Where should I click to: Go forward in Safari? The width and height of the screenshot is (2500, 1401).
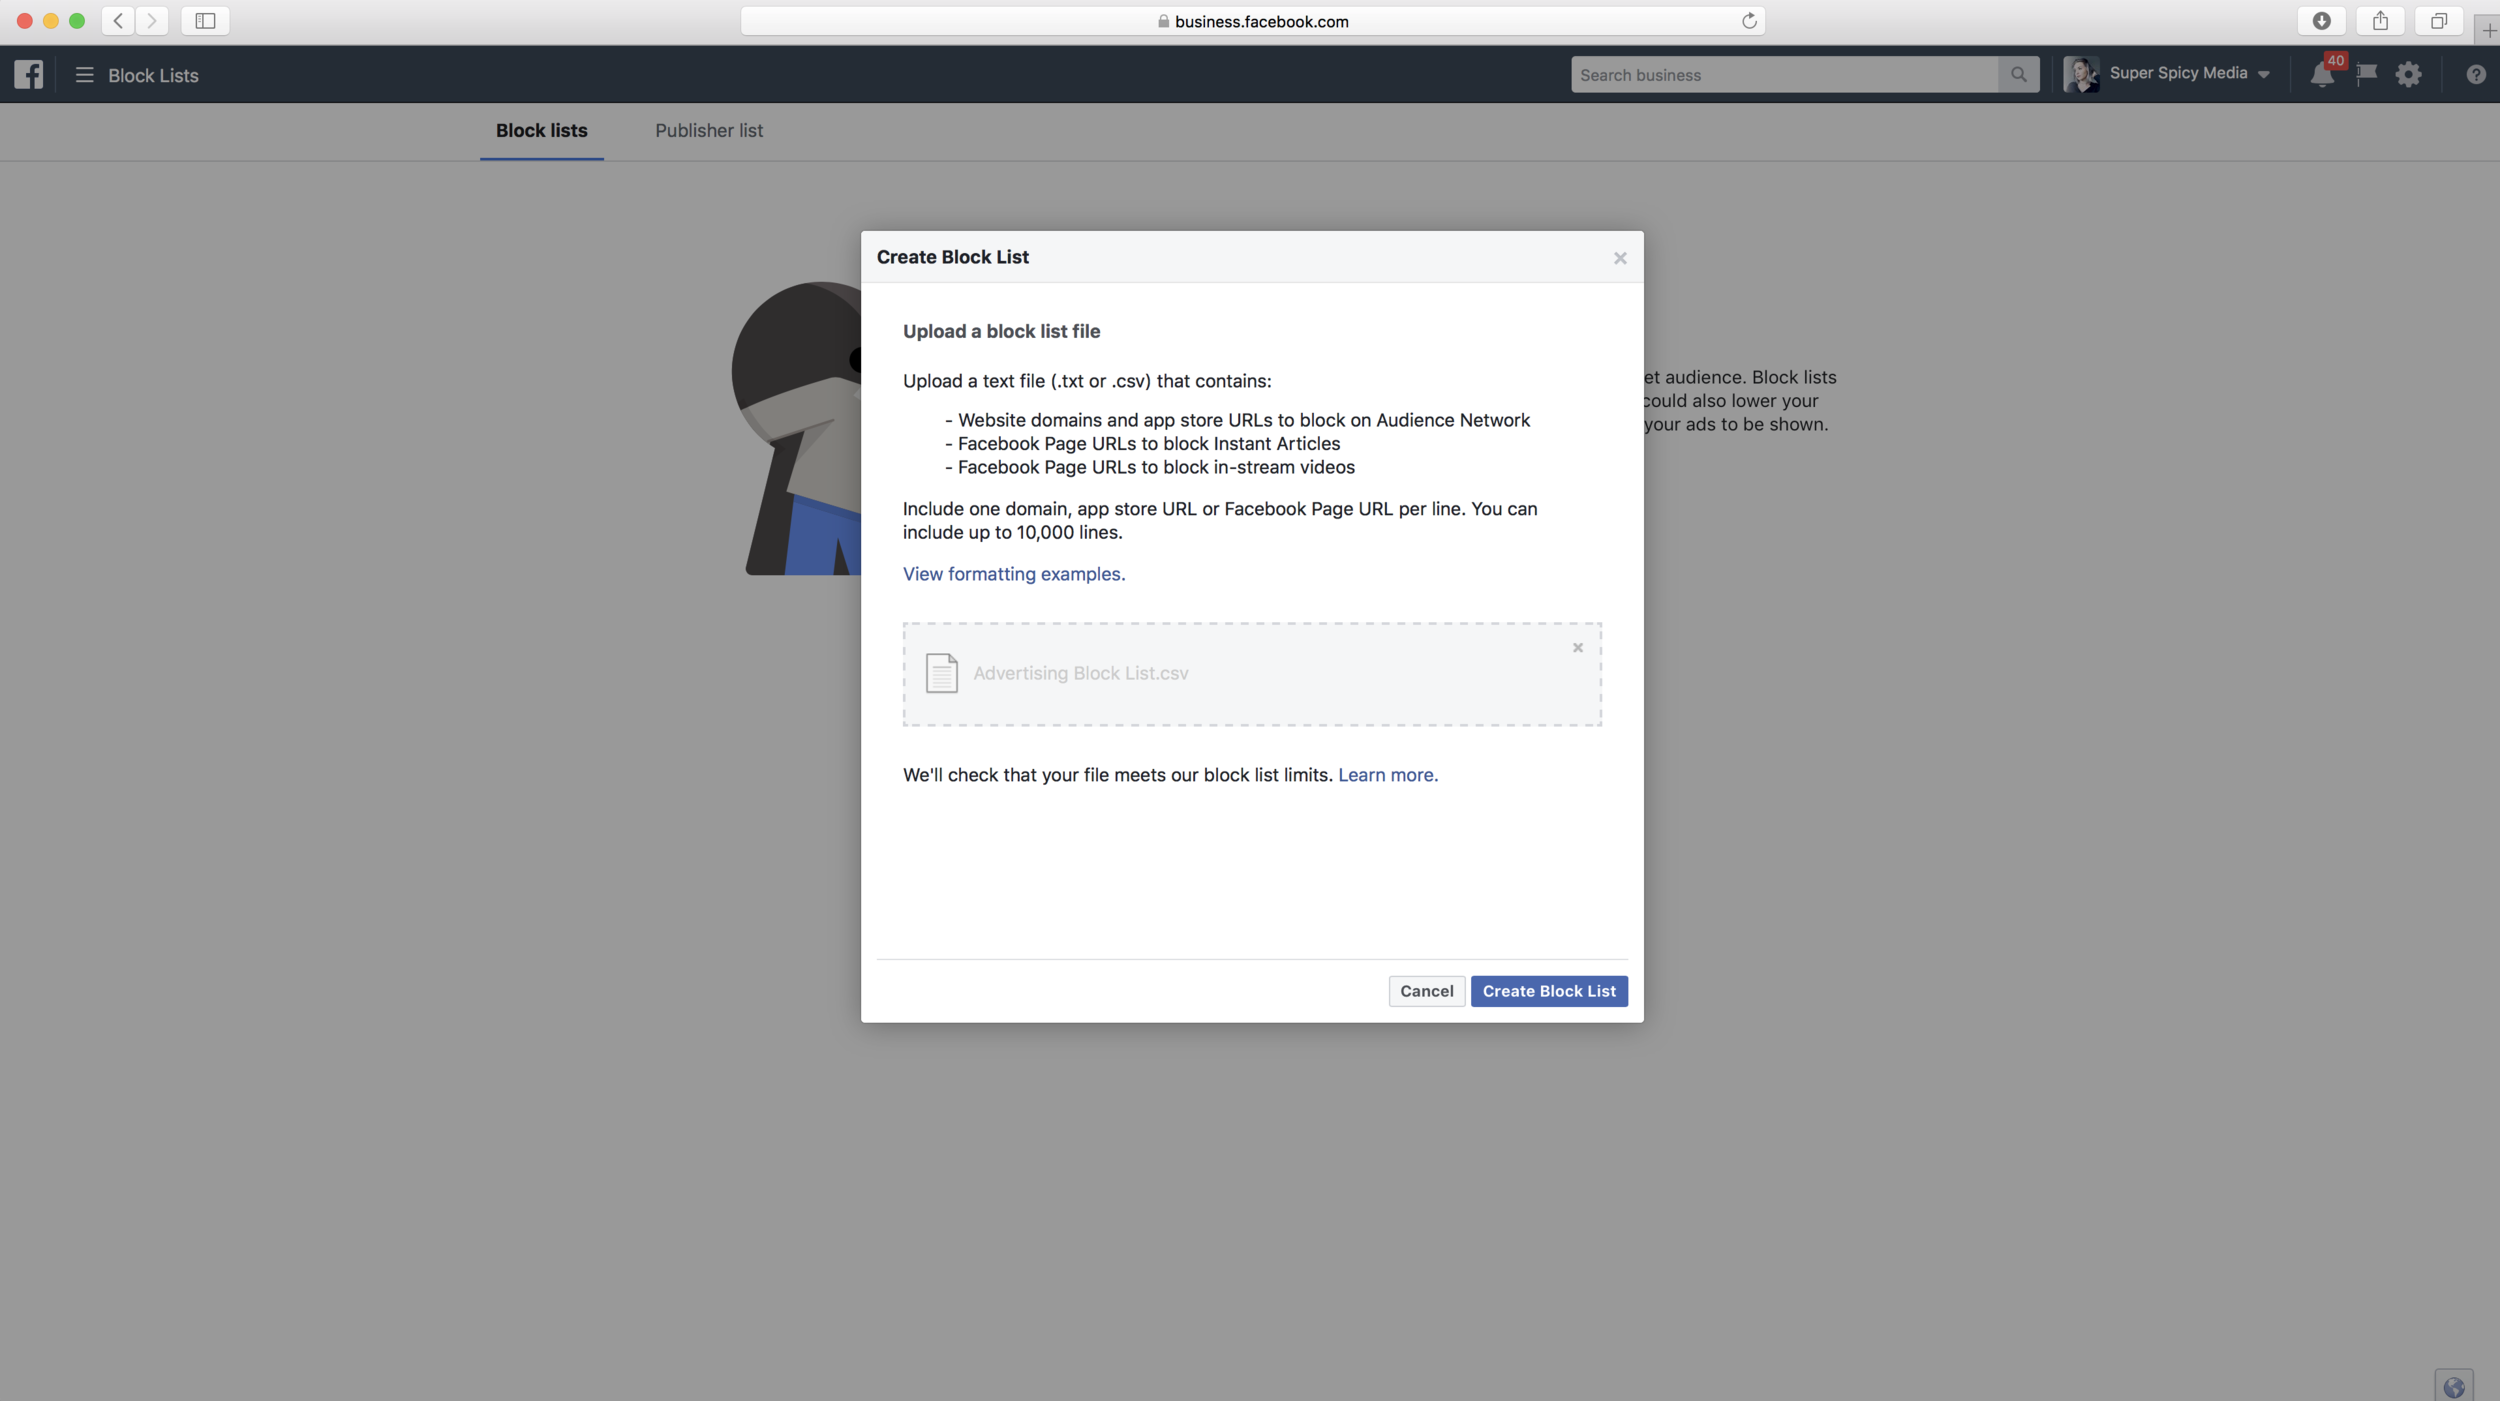coord(152,21)
